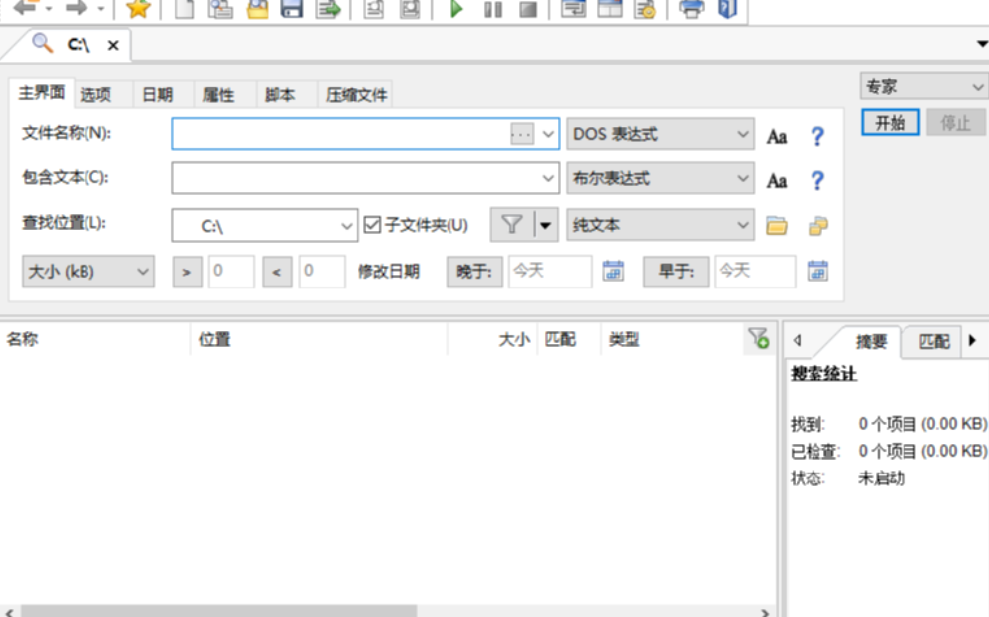Click the folder browse icon beside 纯文本 dropdown
The height and width of the screenshot is (617, 989).
click(x=778, y=225)
